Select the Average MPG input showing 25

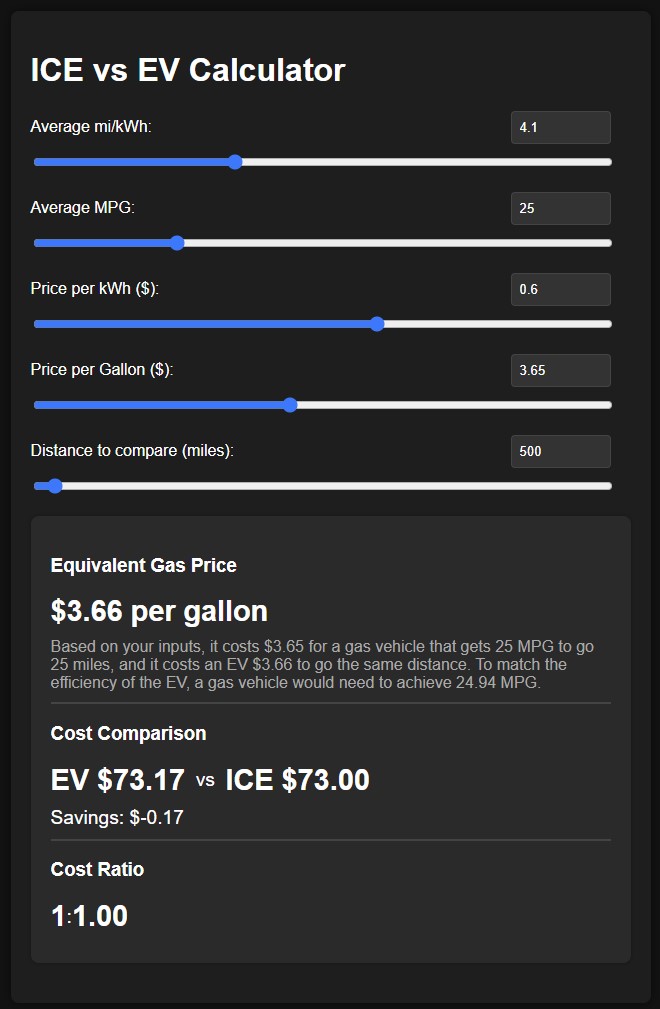pos(560,208)
